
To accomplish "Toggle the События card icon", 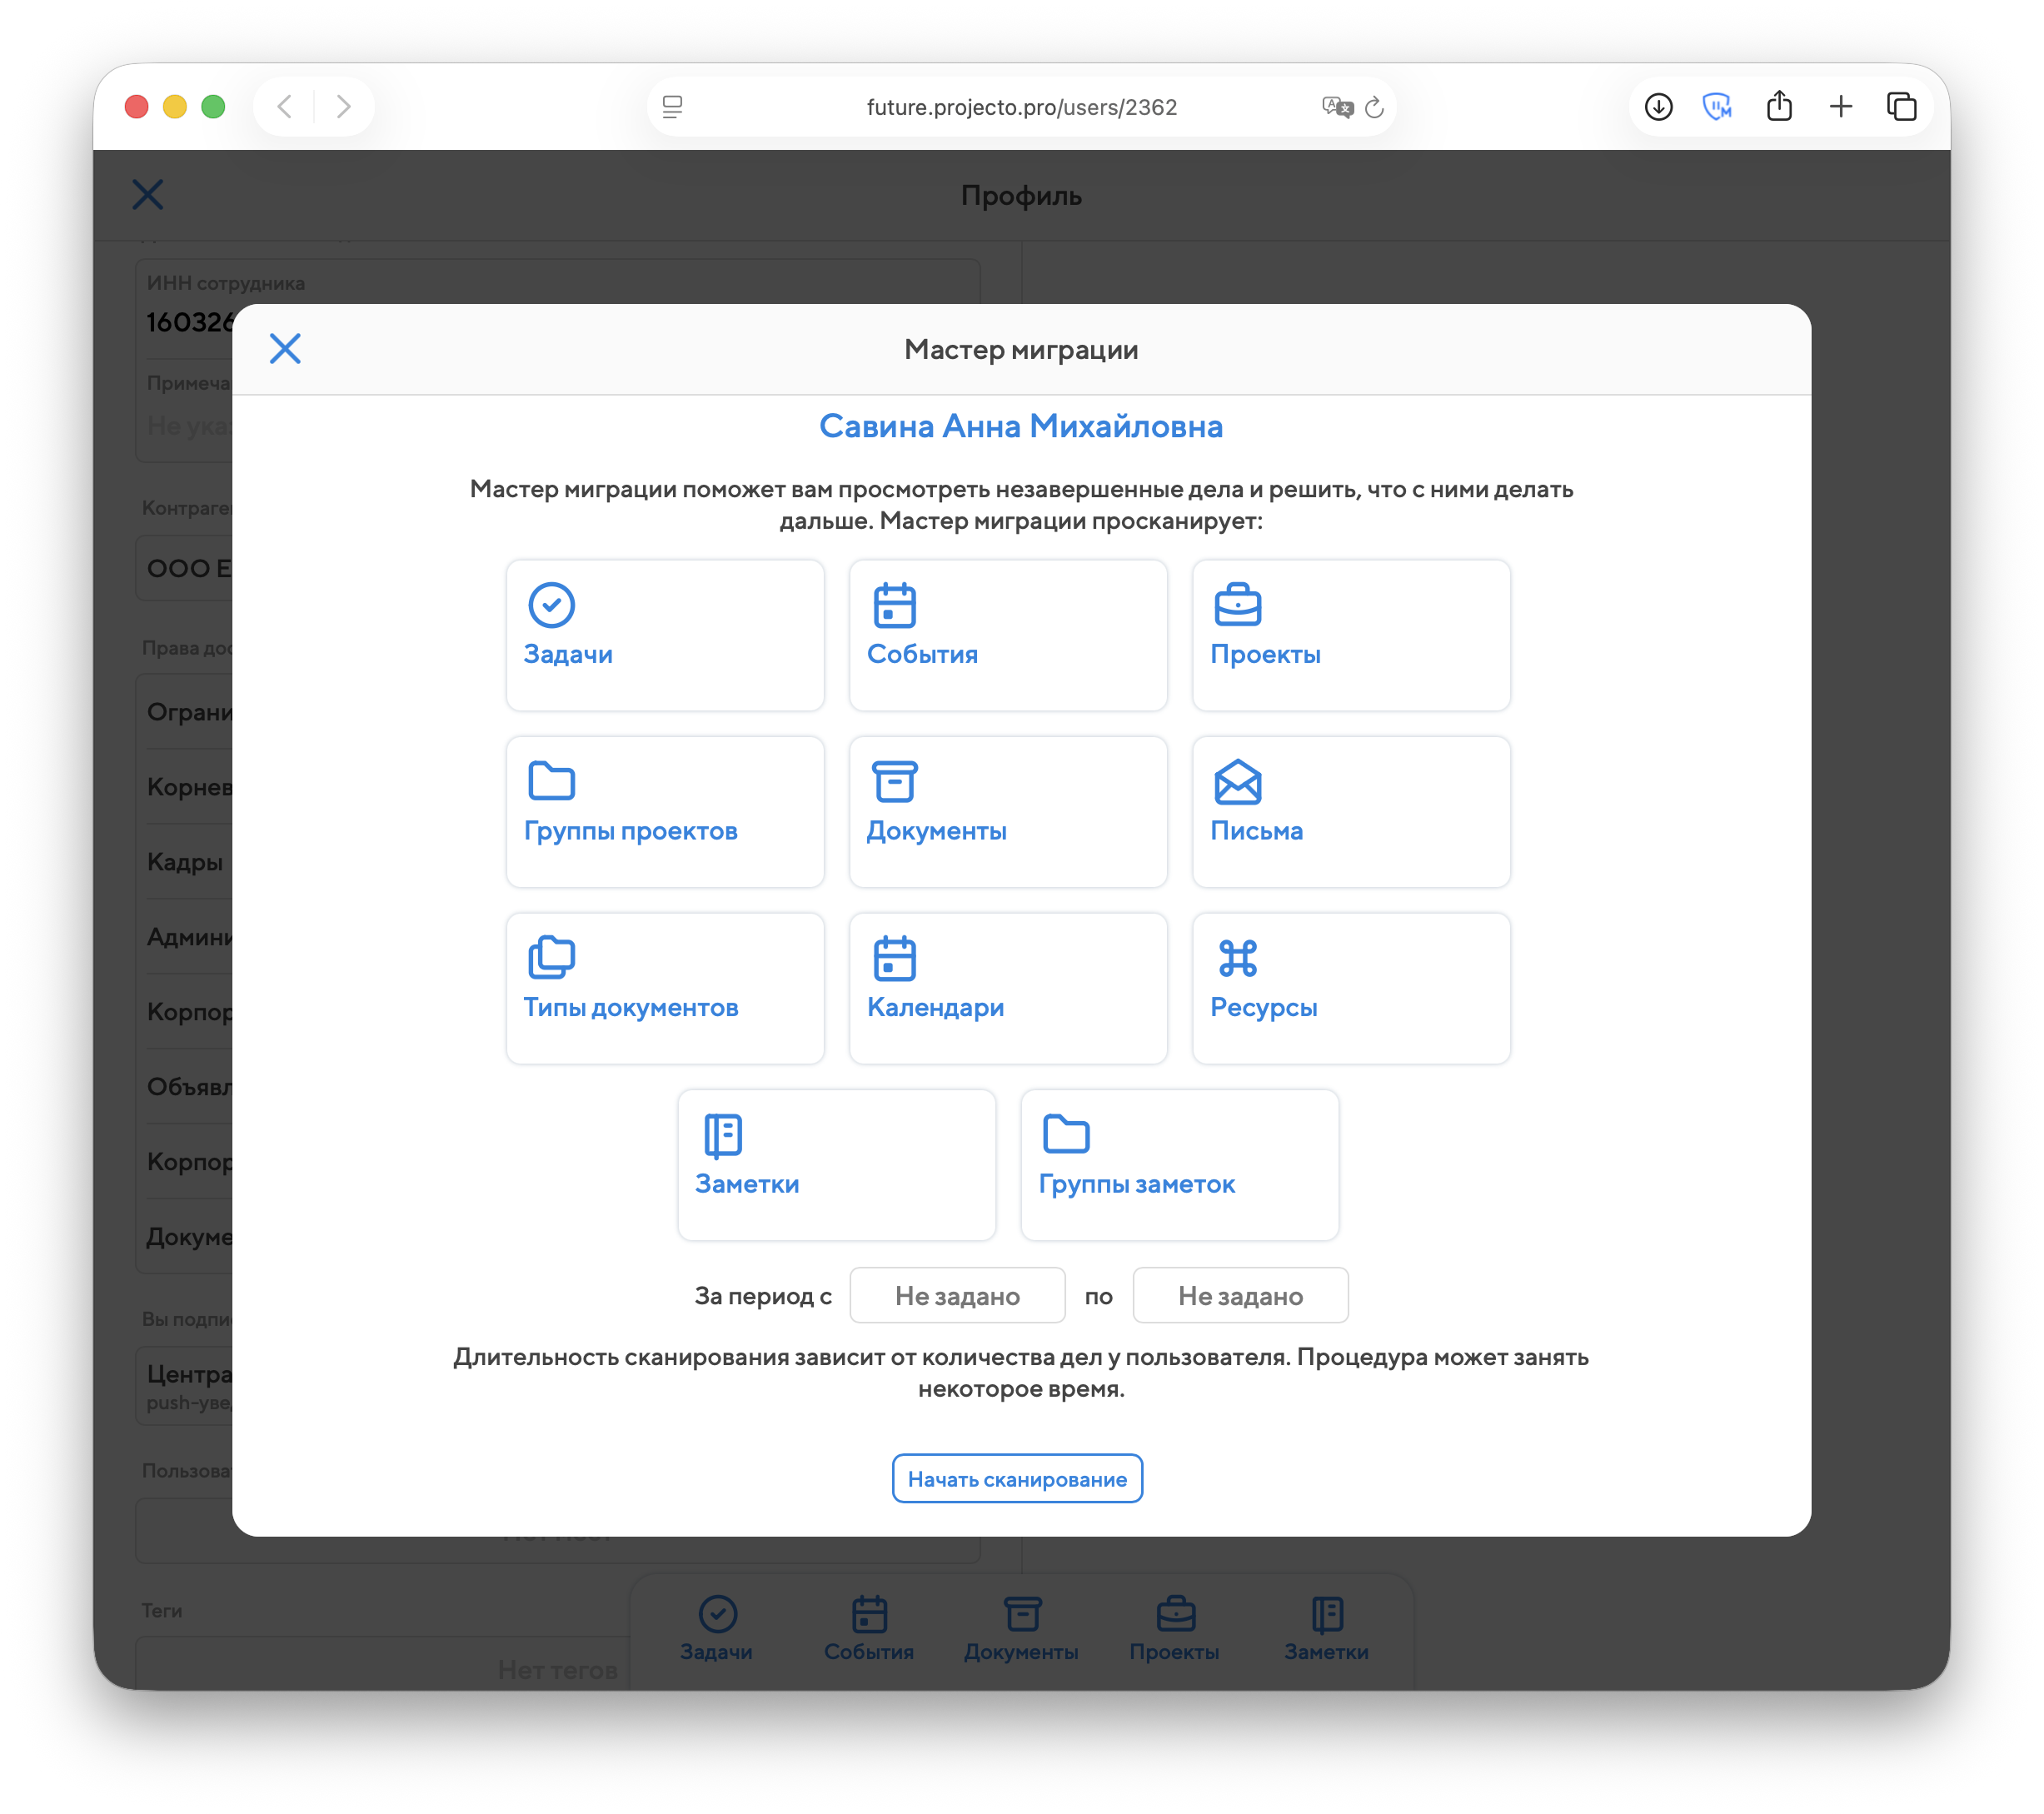I will pyautogui.click(x=894, y=605).
